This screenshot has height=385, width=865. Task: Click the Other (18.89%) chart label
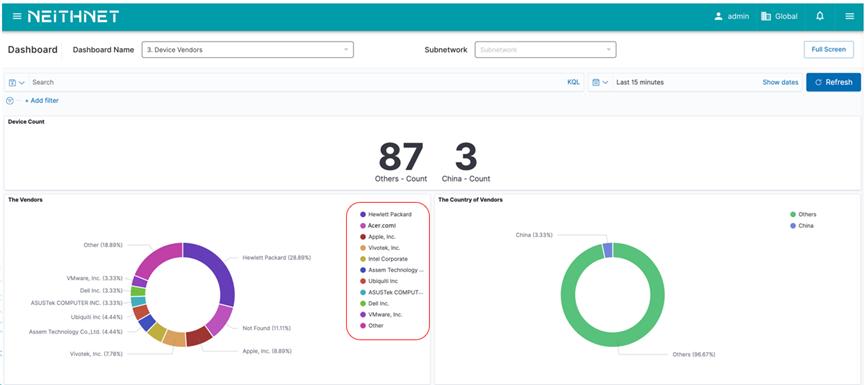tap(103, 244)
